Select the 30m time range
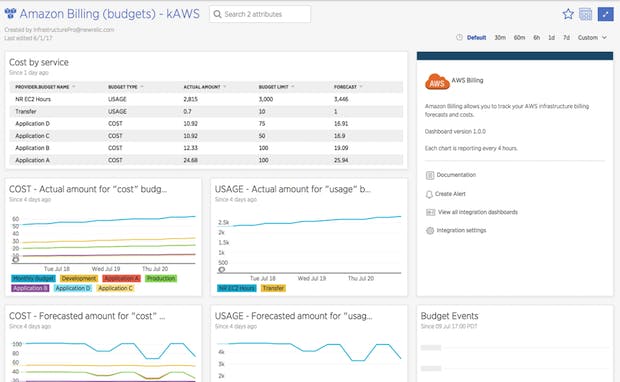The height and width of the screenshot is (382, 620). (500, 38)
